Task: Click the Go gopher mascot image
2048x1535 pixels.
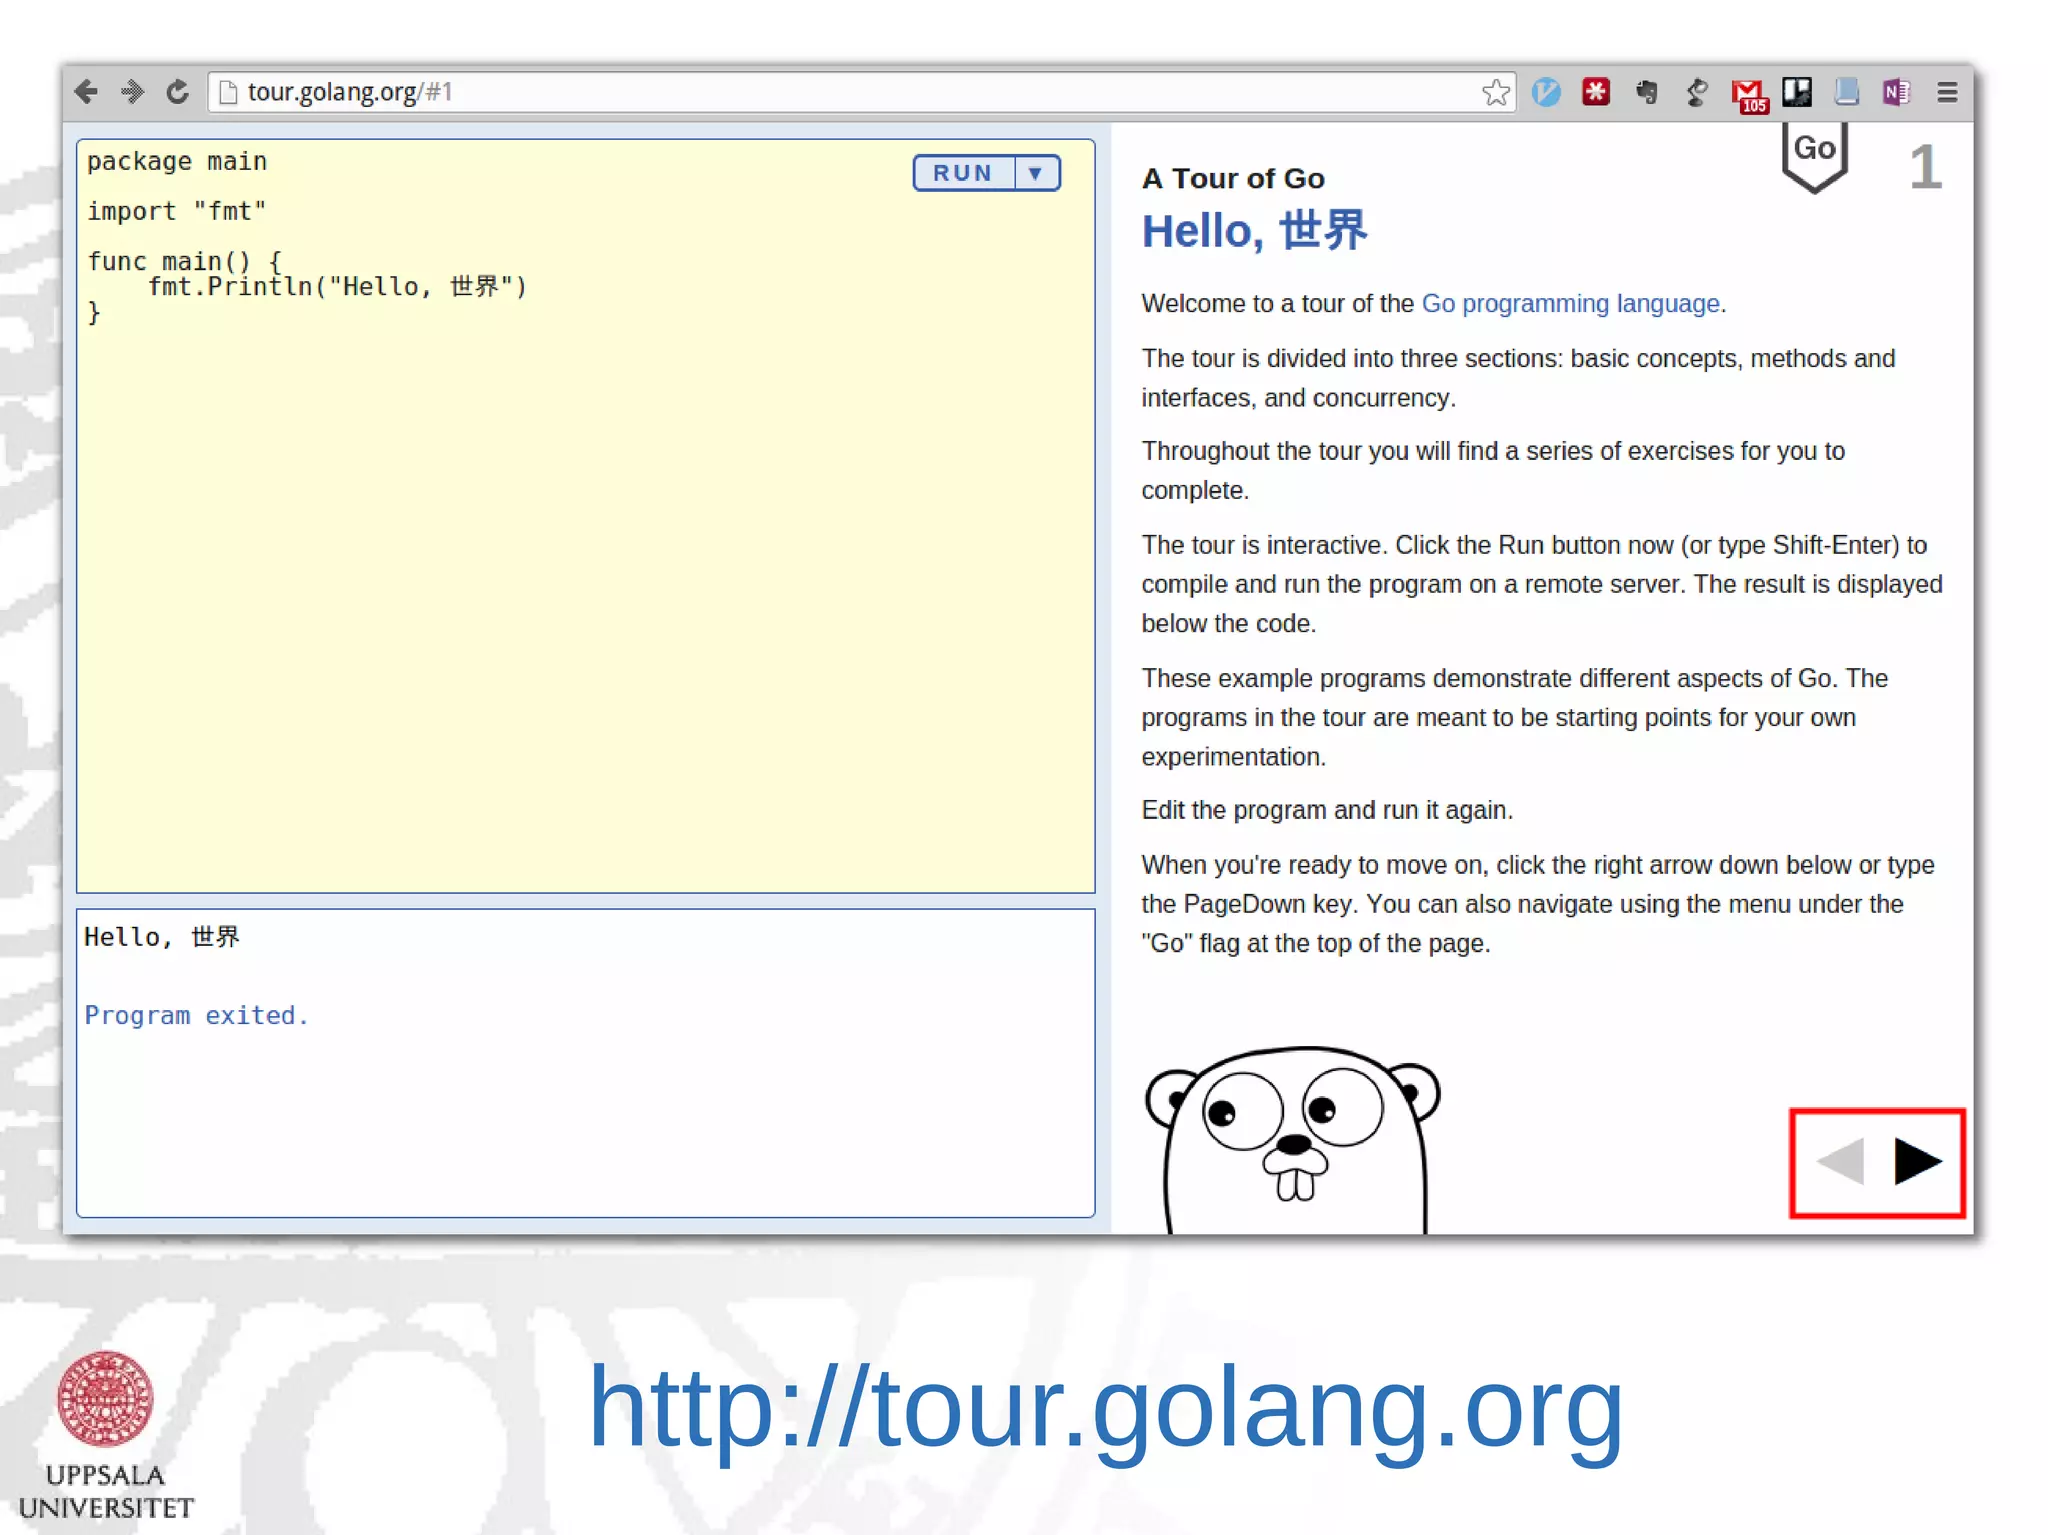Action: 1294,1140
